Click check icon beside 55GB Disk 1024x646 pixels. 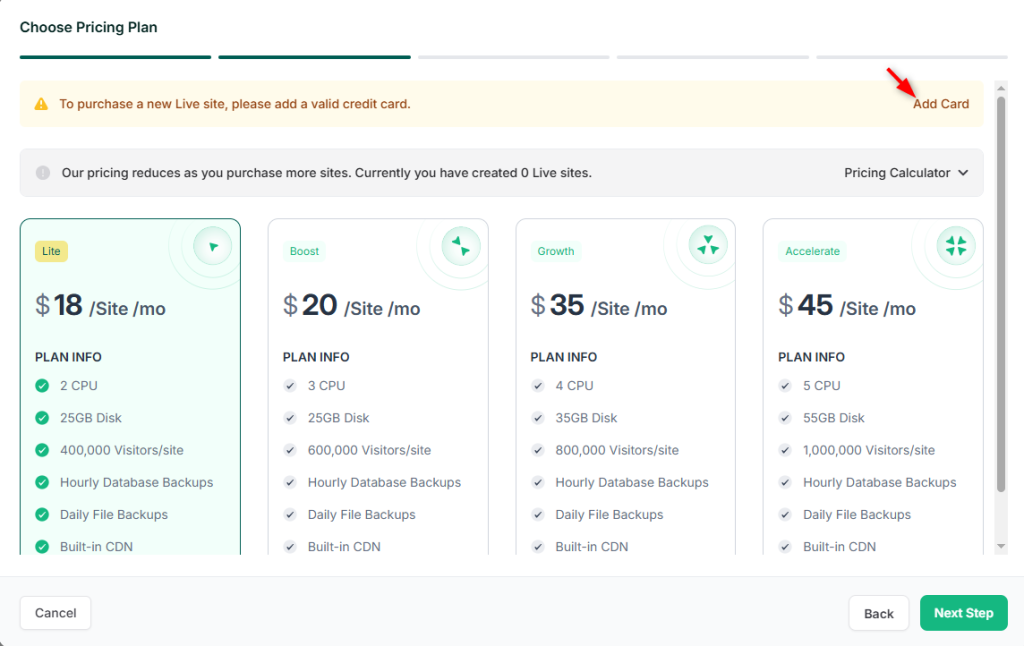785,417
